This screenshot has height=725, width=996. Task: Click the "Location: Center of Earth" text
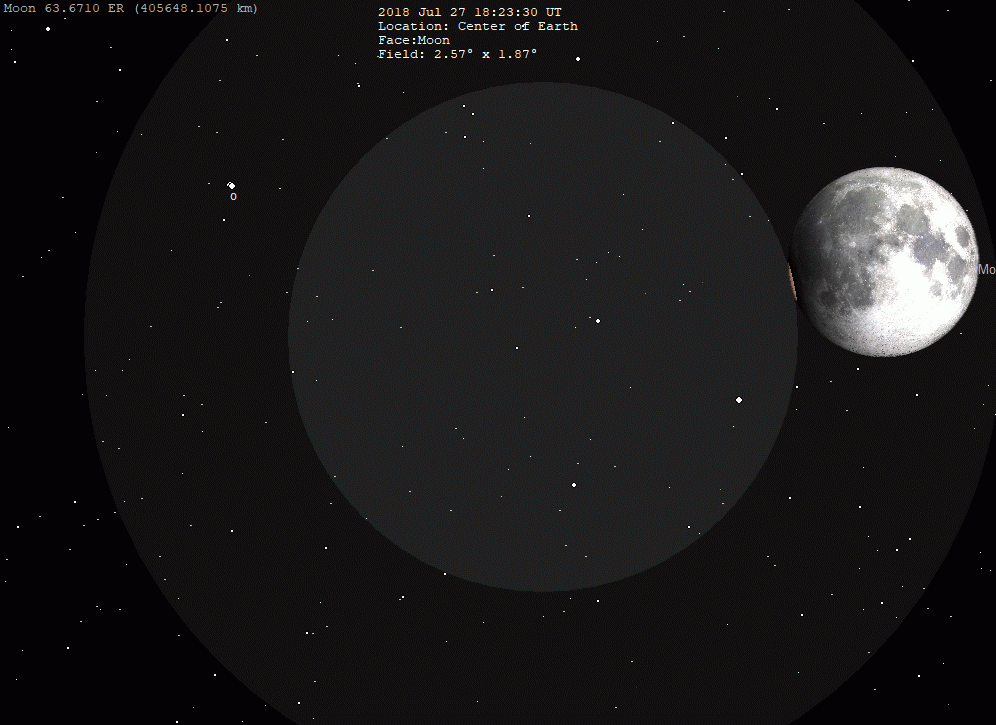tap(477, 25)
